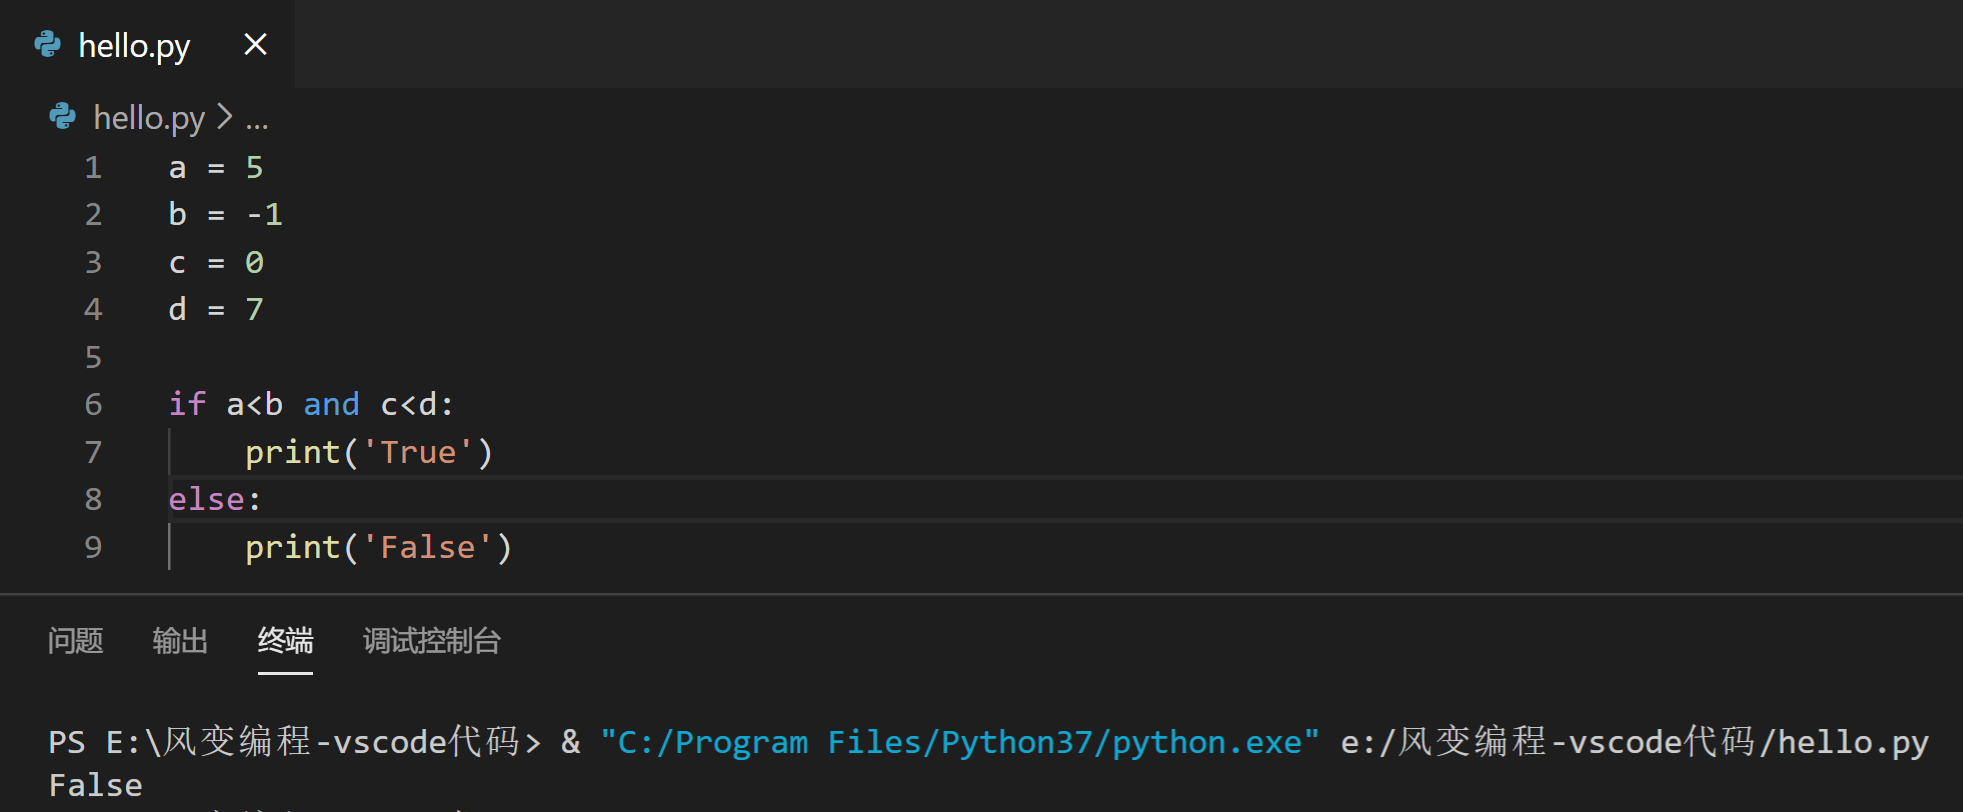Place cursor in 'if a<b and c<d:' line
Viewport: 1963px width, 812px height.
click(x=311, y=404)
